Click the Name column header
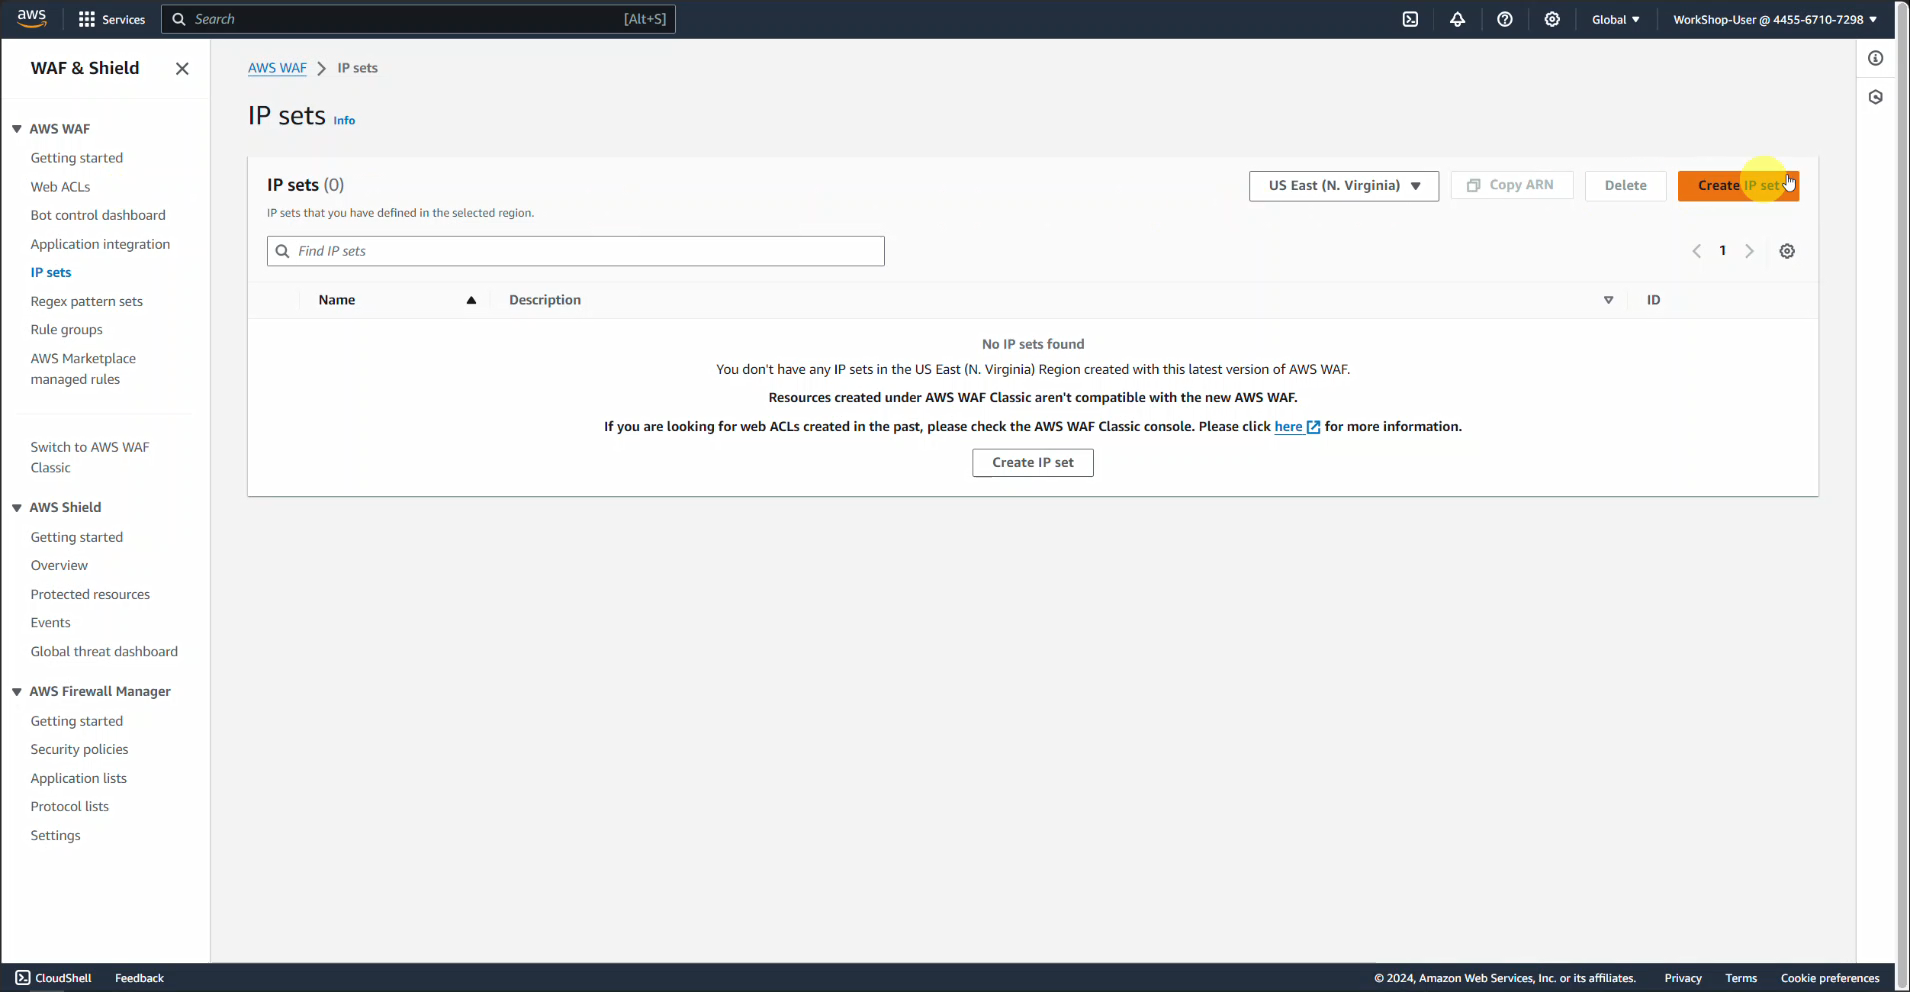1910x992 pixels. pos(337,300)
